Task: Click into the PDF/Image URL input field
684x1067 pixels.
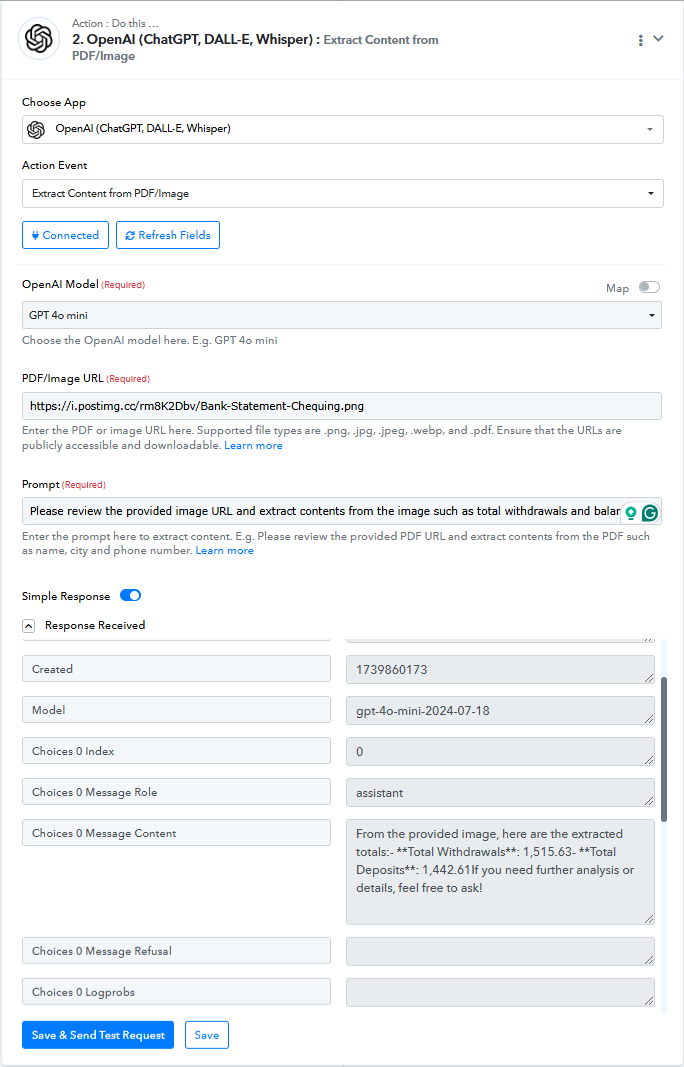Action: pos(342,406)
